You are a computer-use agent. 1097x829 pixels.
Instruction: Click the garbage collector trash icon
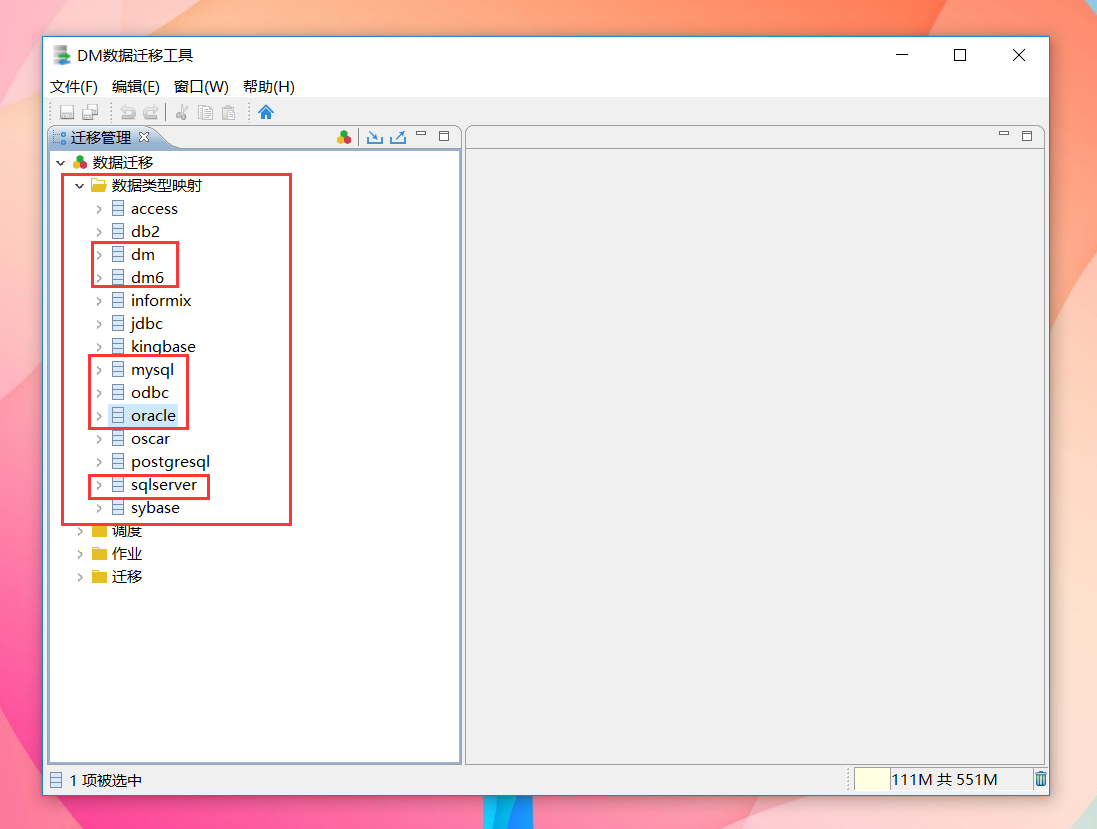tap(1041, 779)
